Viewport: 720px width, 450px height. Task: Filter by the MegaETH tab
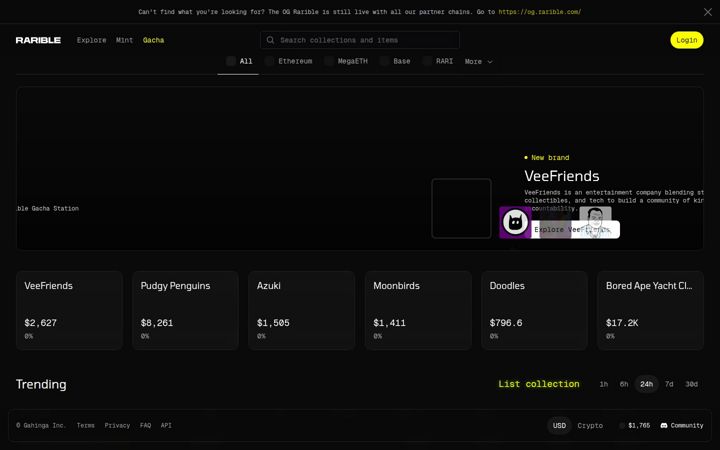point(347,62)
